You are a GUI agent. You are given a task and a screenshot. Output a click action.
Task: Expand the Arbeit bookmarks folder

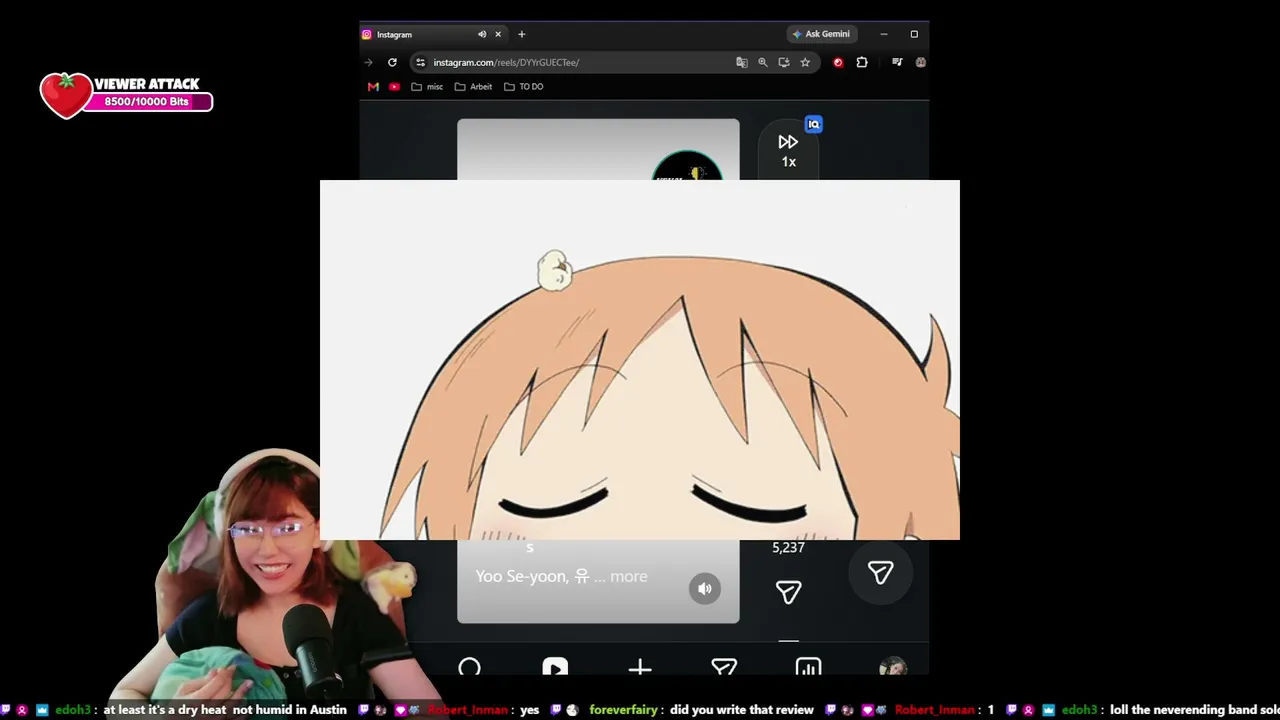click(x=473, y=87)
